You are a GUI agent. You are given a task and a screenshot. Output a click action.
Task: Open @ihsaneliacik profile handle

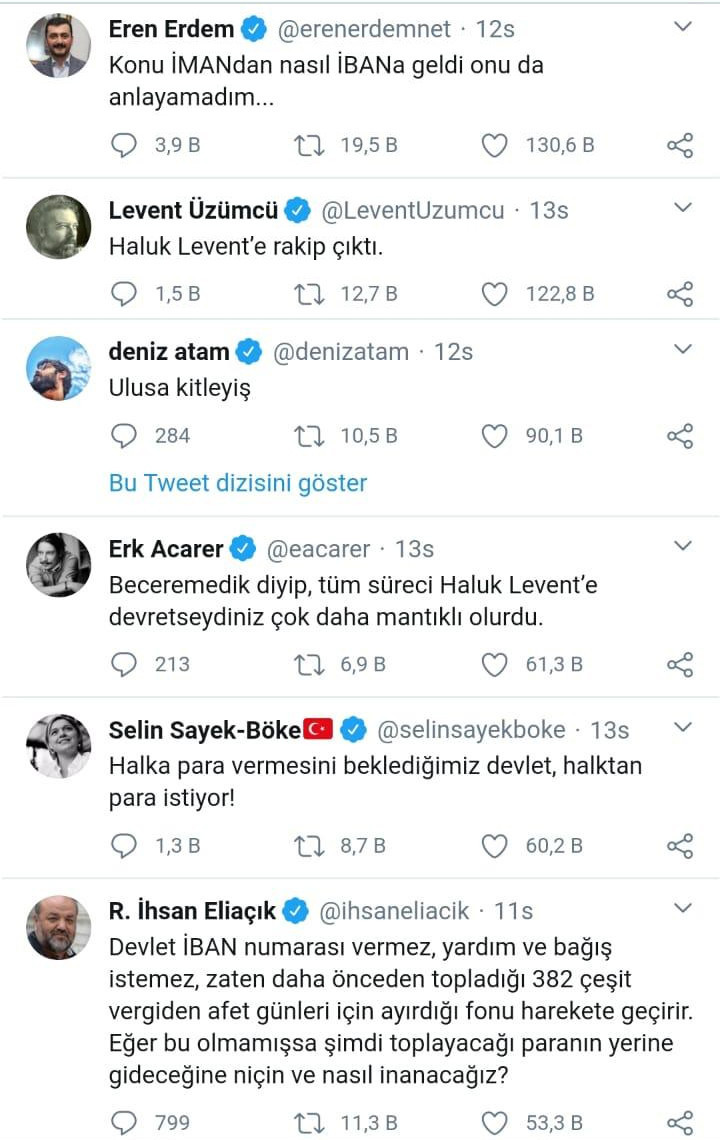[397, 910]
